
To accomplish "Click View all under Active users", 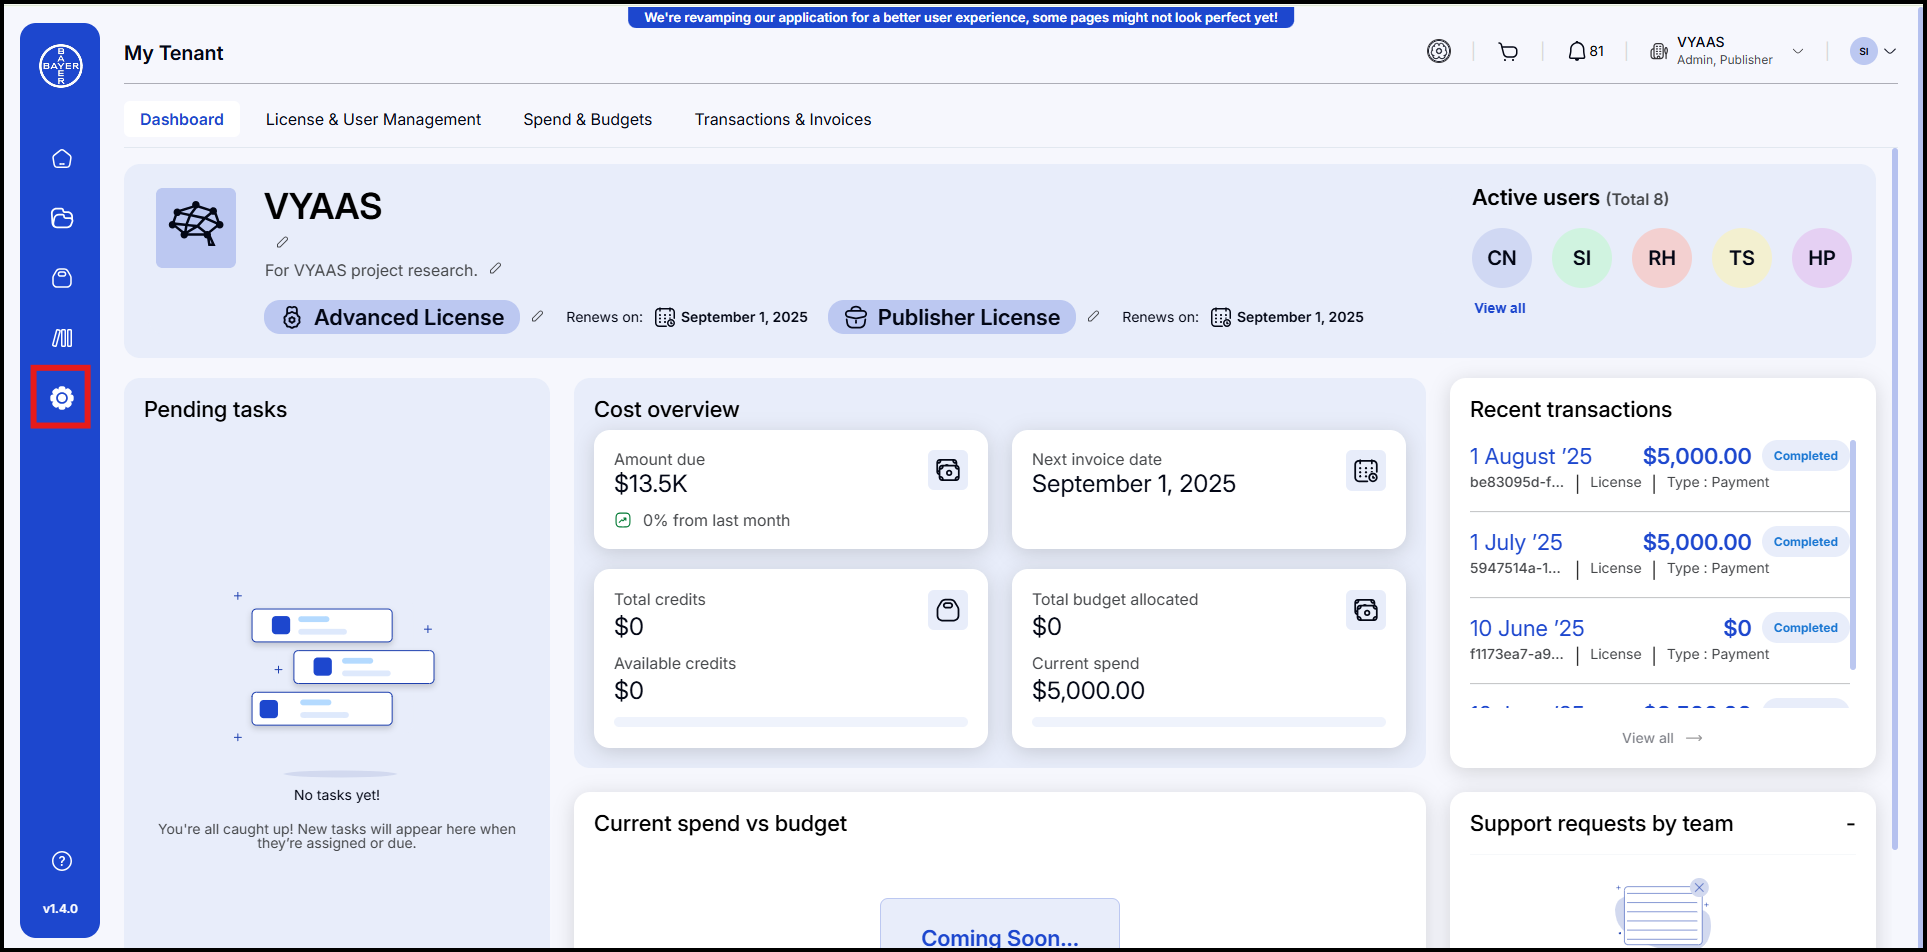I will (1500, 308).
